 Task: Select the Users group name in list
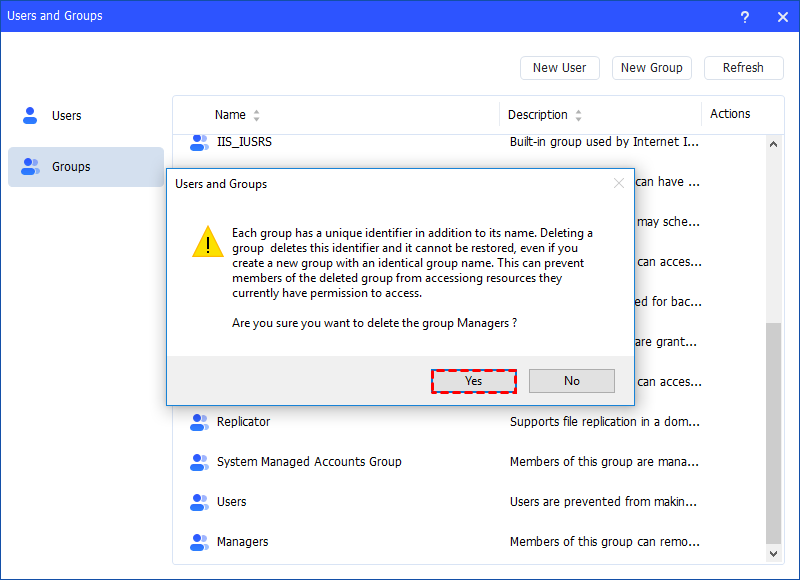click(x=232, y=502)
